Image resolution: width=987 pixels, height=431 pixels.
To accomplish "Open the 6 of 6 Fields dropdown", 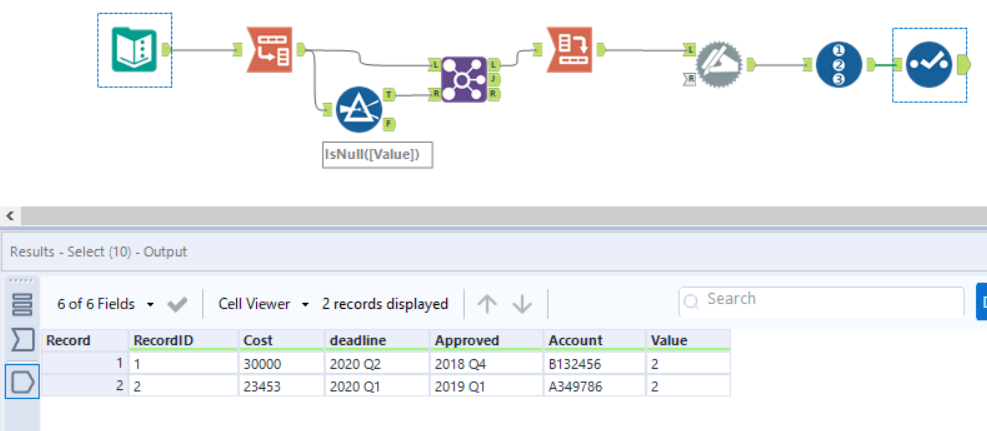I will pos(106,304).
